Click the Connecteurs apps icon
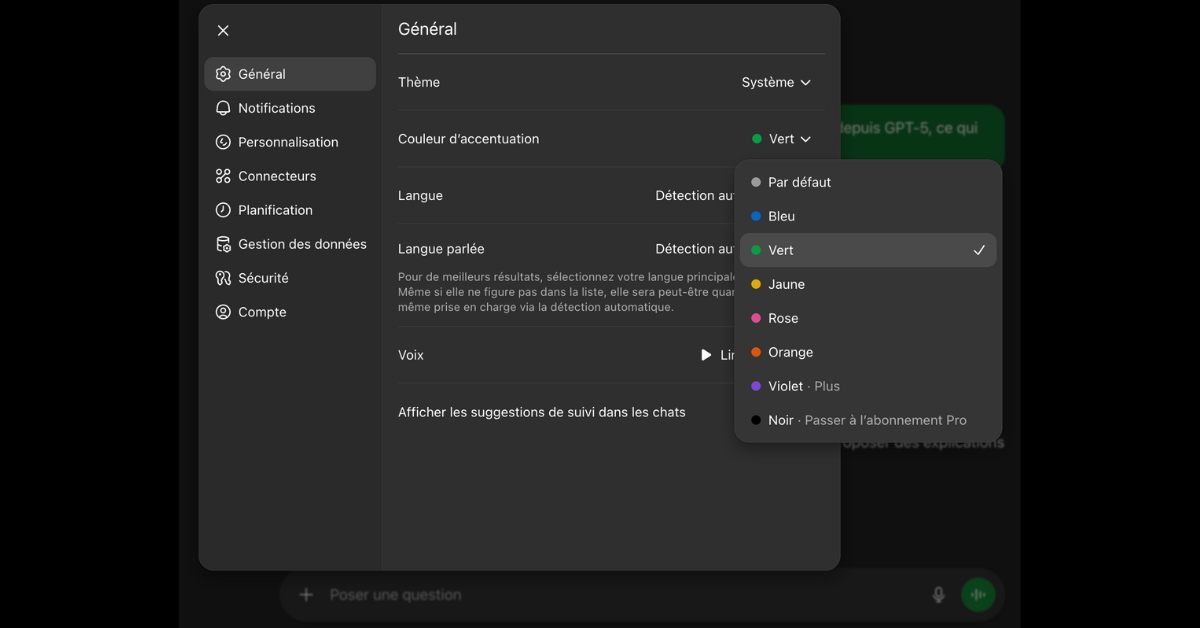 (223, 176)
